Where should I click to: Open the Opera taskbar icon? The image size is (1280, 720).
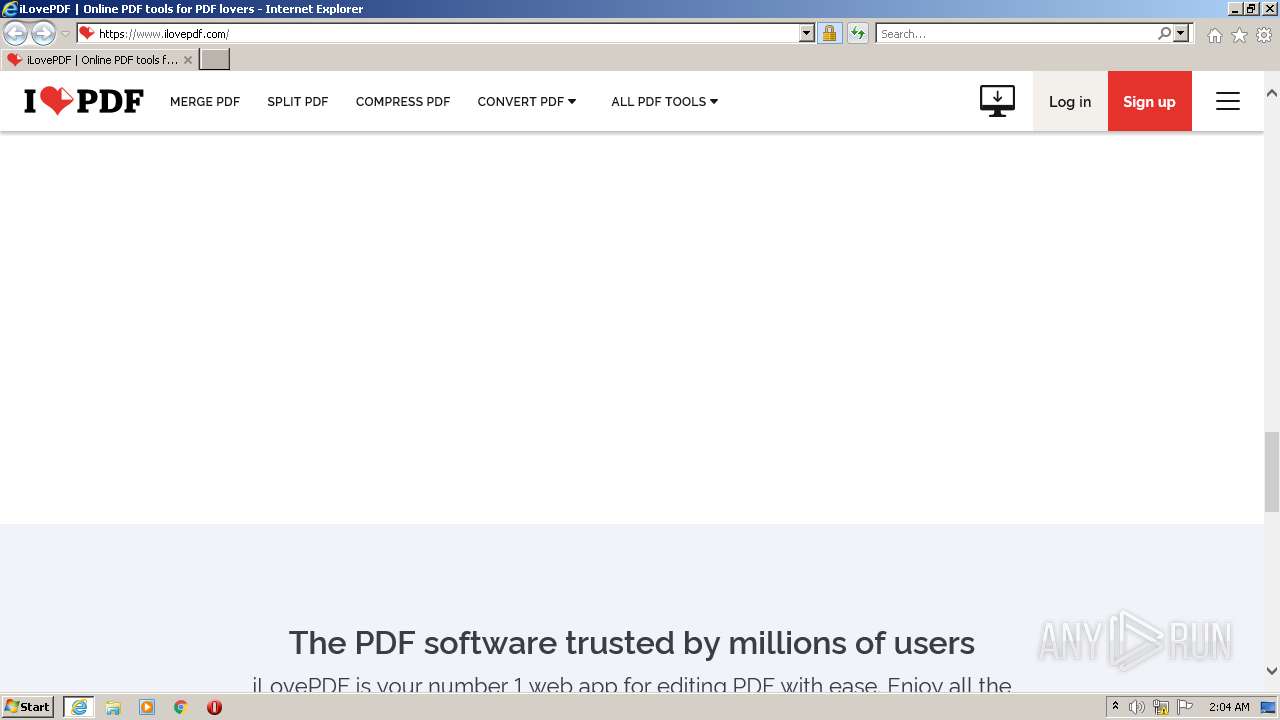click(x=214, y=707)
